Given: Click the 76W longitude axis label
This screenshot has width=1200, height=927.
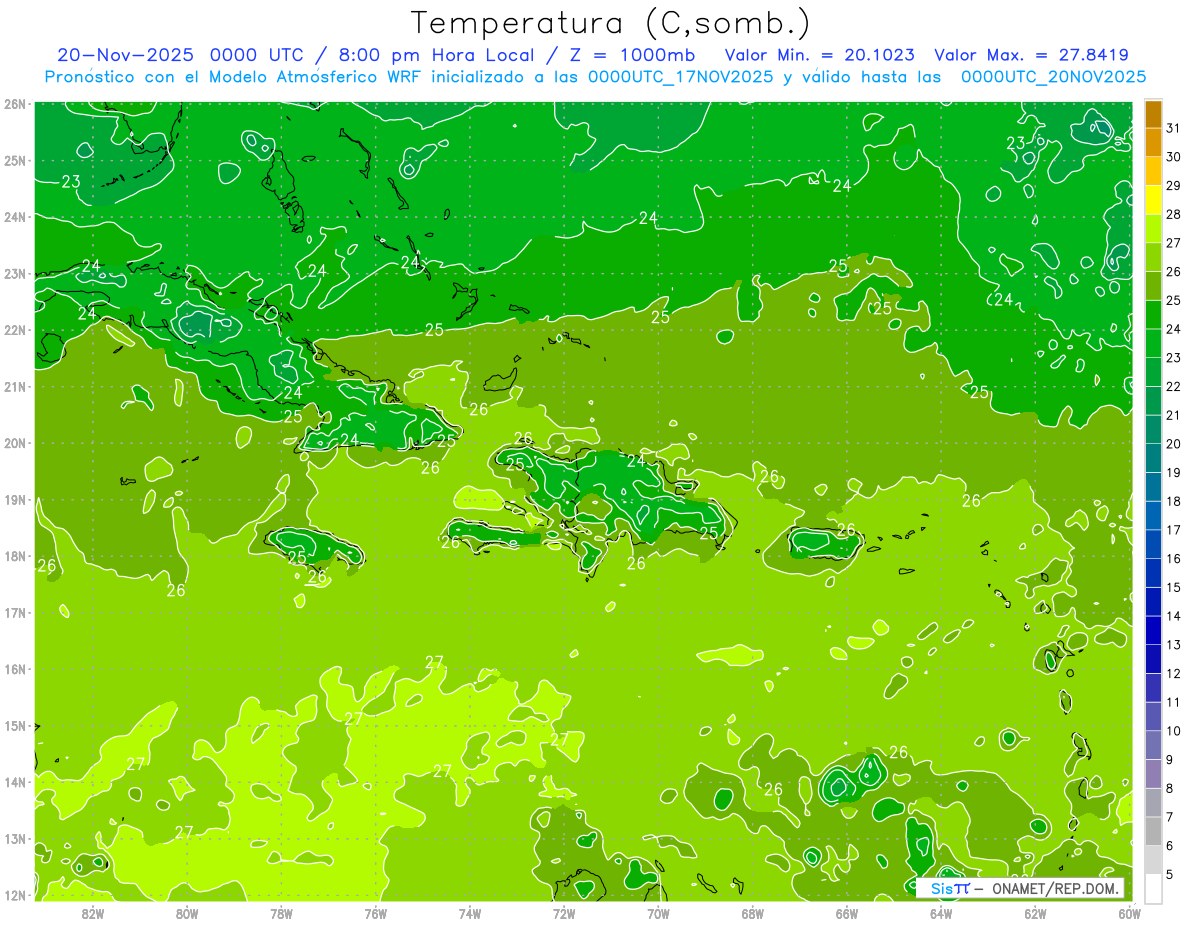Looking at the screenshot, I should tap(375, 913).
